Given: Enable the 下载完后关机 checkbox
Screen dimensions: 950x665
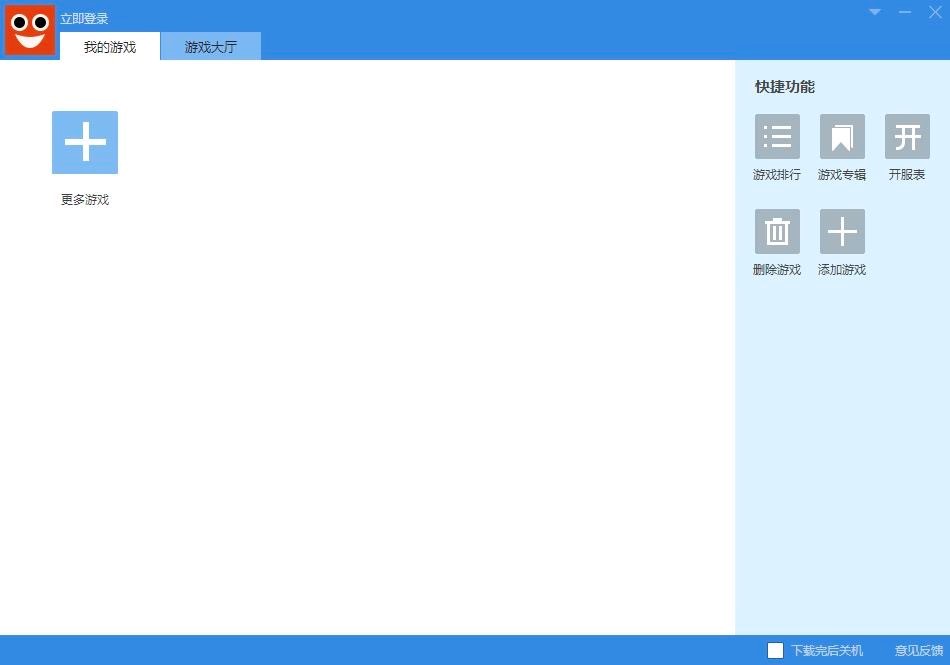Looking at the screenshot, I should coord(776,650).
